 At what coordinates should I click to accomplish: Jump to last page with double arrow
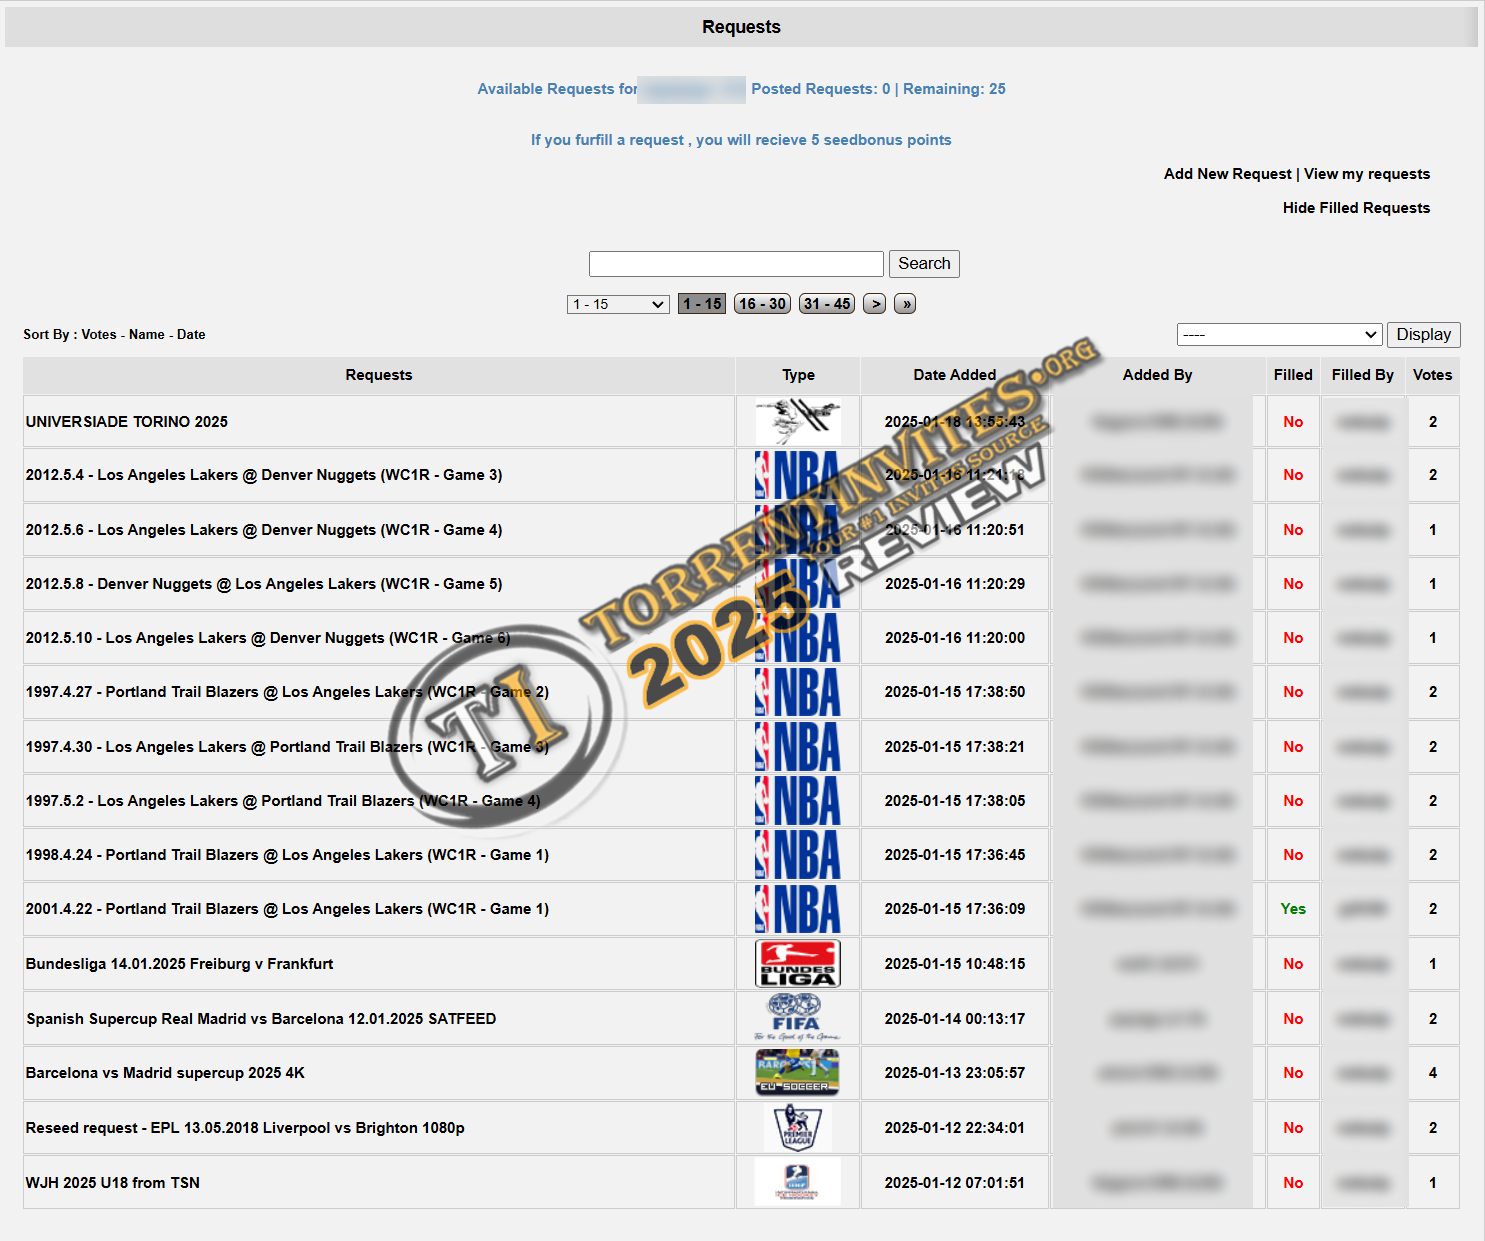[x=905, y=304]
